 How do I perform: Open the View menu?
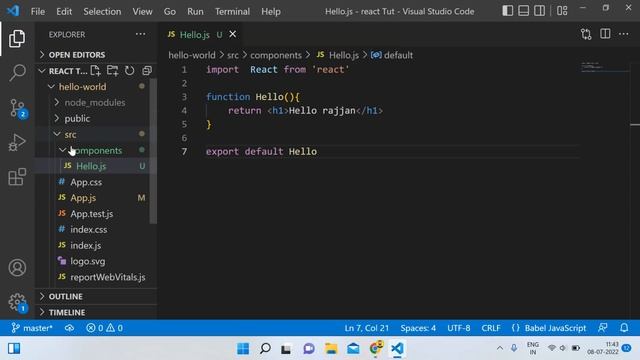click(x=142, y=11)
